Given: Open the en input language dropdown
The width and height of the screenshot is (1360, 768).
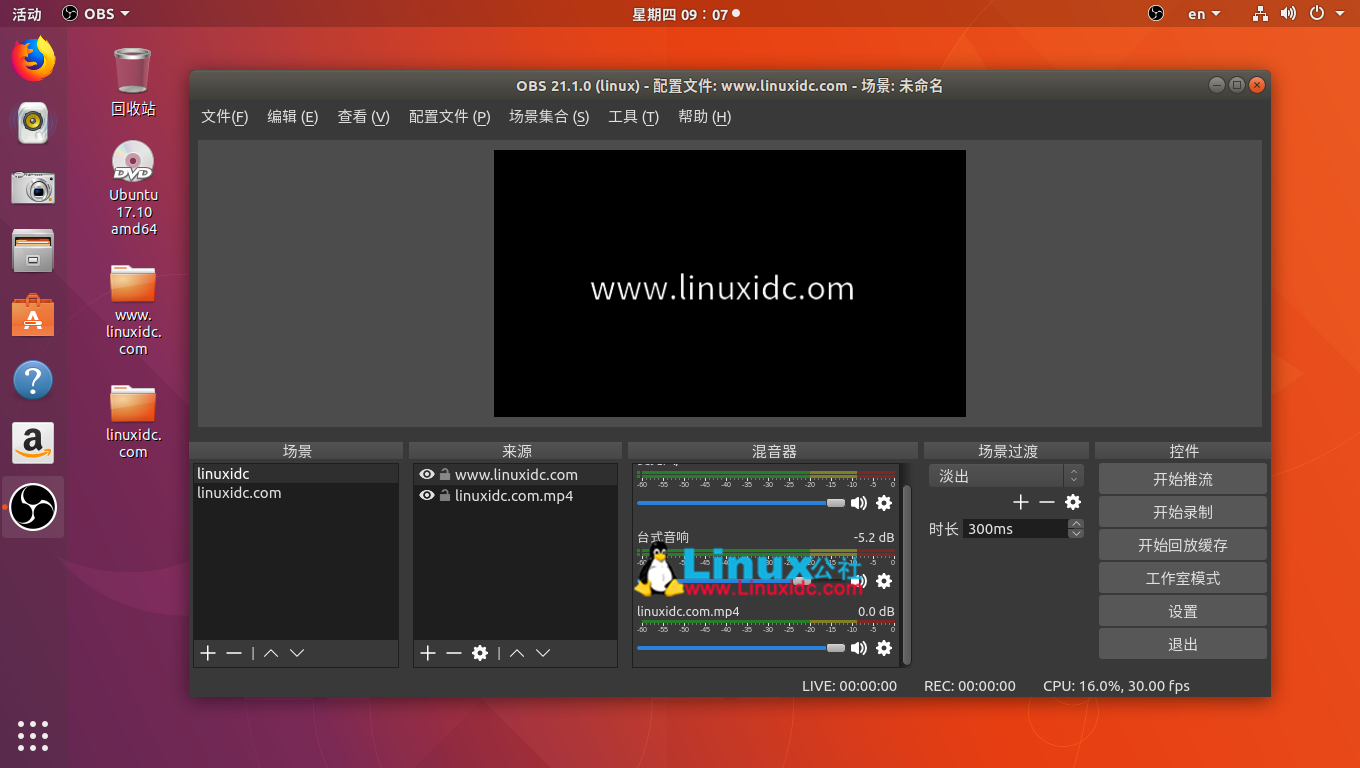Looking at the screenshot, I should click(1204, 14).
